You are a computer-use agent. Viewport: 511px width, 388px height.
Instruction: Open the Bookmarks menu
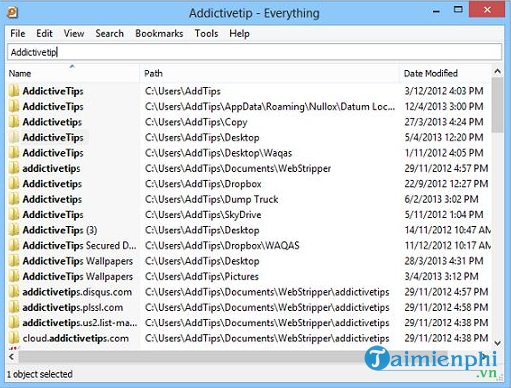(159, 34)
